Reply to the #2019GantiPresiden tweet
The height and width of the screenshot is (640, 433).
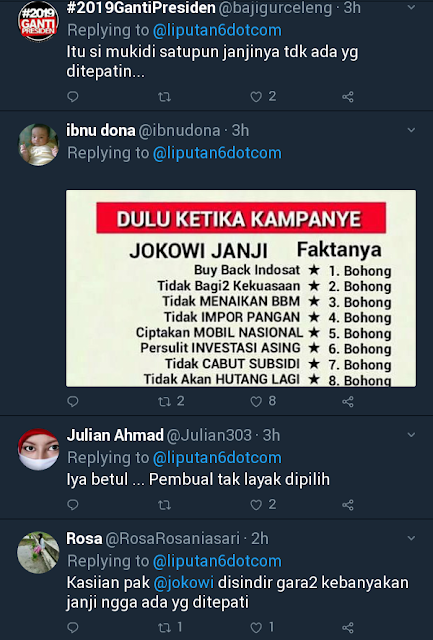click(x=73, y=97)
